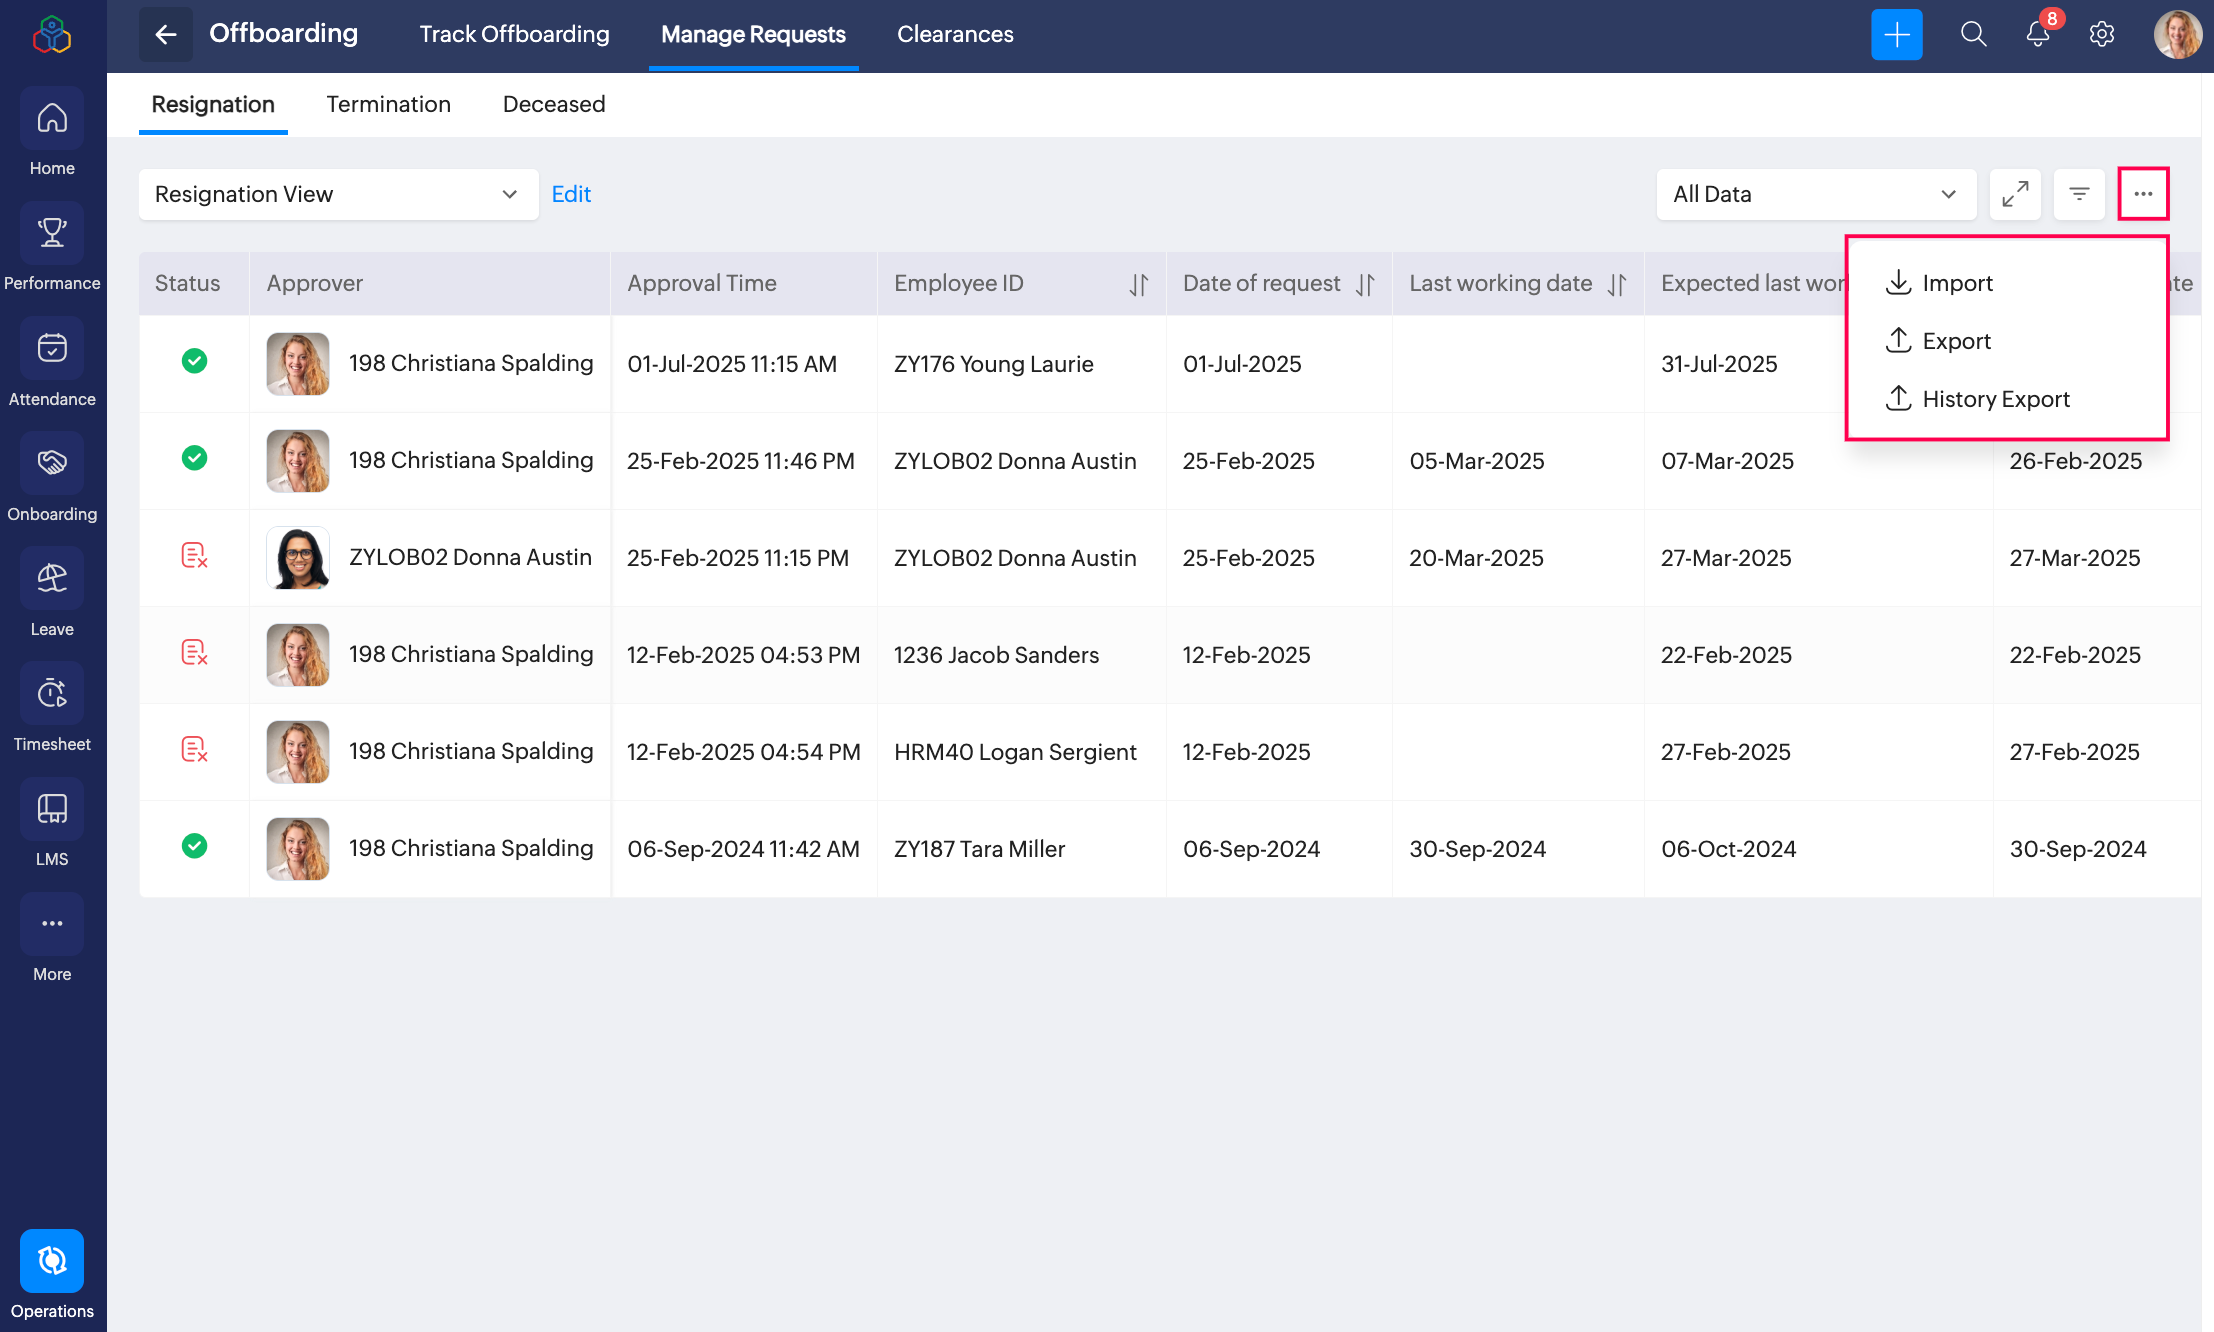This screenshot has width=2214, height=1332.
Task: Click the filter icon beside All Data
Action: [x=2079, y=194]
